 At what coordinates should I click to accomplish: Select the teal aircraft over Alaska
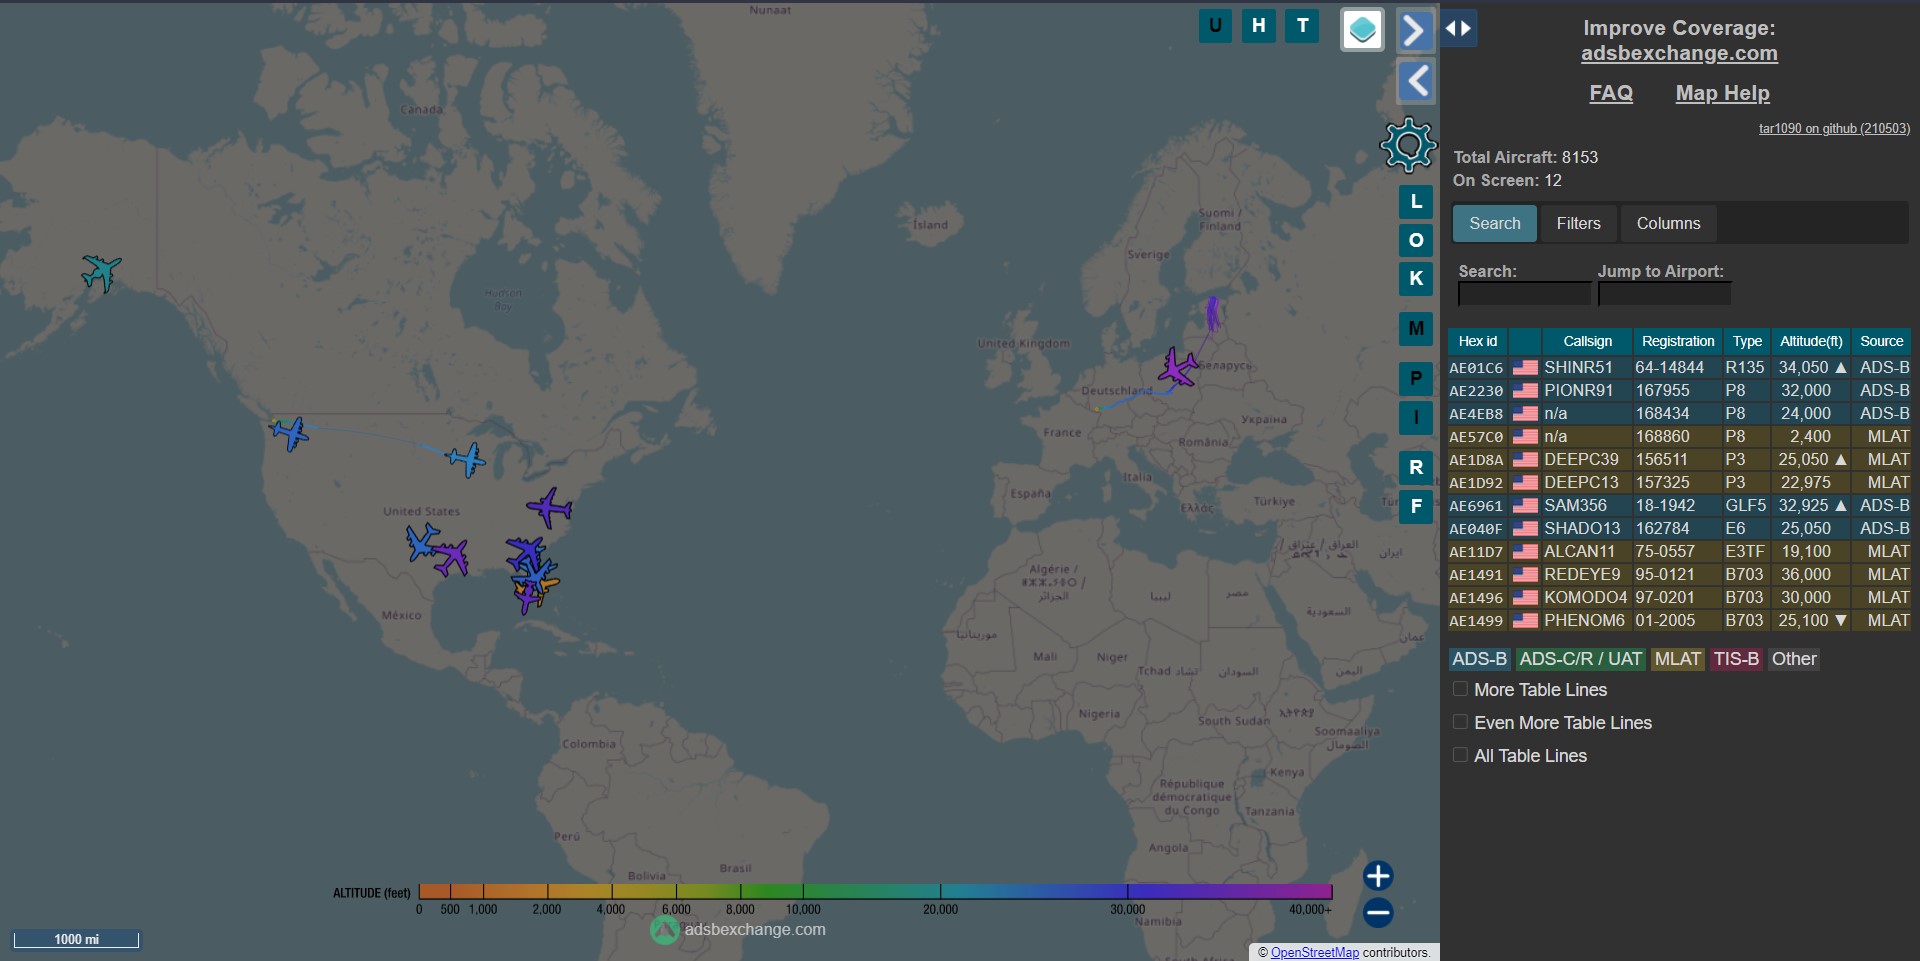(x=101, y=271)
